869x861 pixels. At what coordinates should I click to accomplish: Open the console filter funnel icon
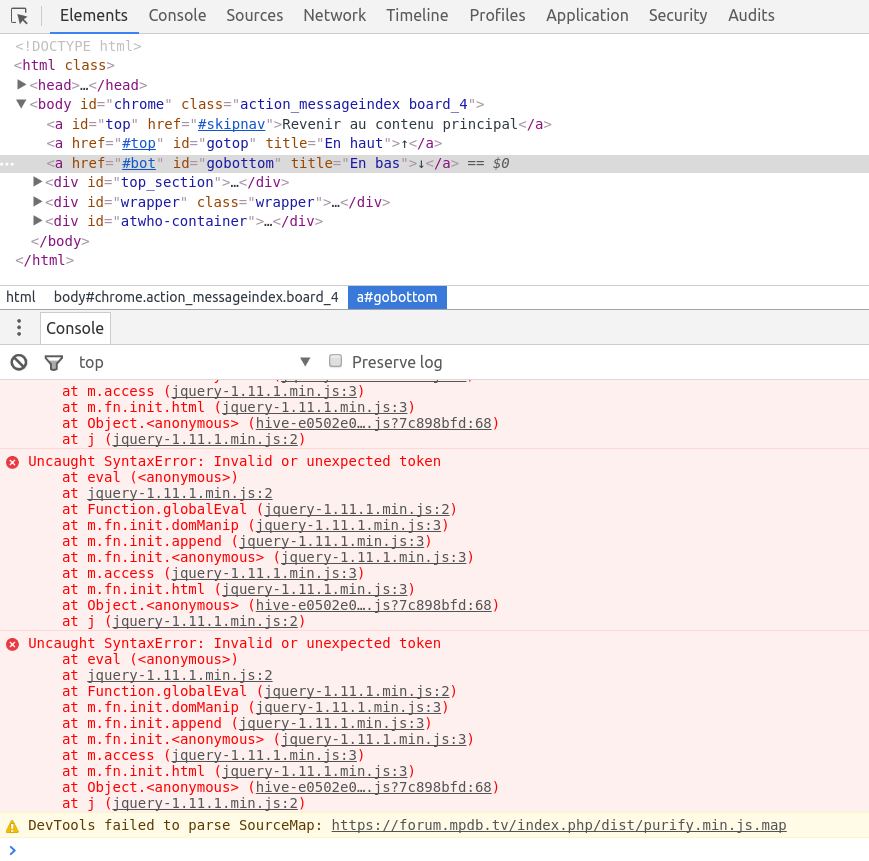click(x=53, y=362)
